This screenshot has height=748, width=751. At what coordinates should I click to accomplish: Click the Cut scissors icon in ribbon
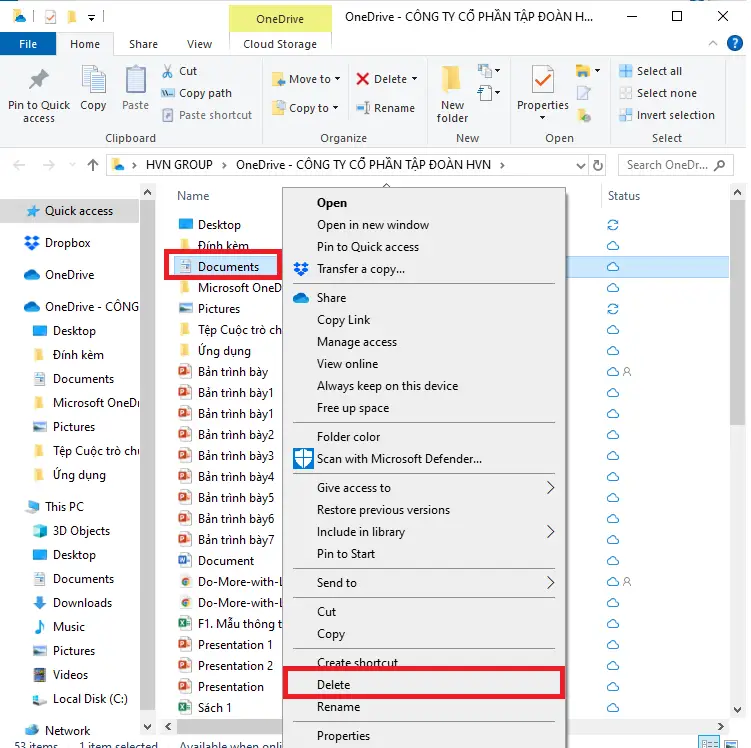[168, 71]
